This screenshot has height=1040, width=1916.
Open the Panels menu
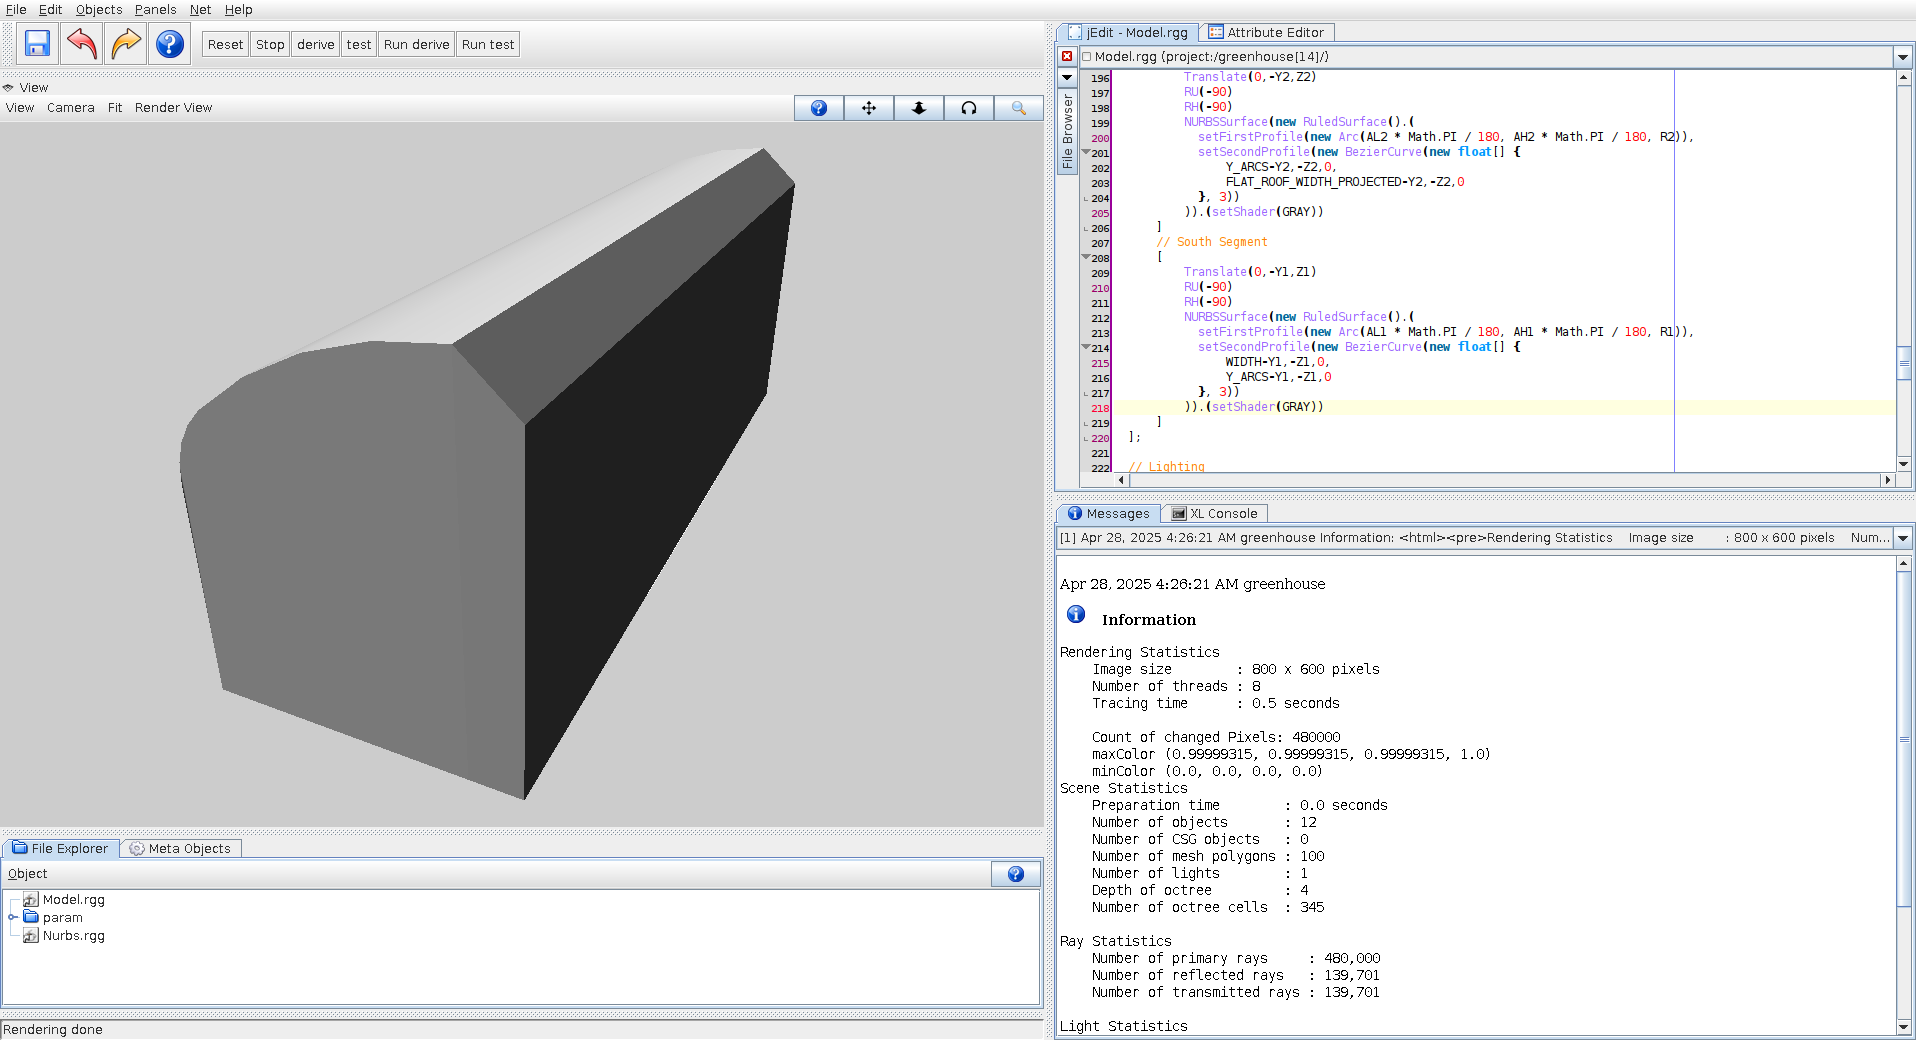point(155,10)
